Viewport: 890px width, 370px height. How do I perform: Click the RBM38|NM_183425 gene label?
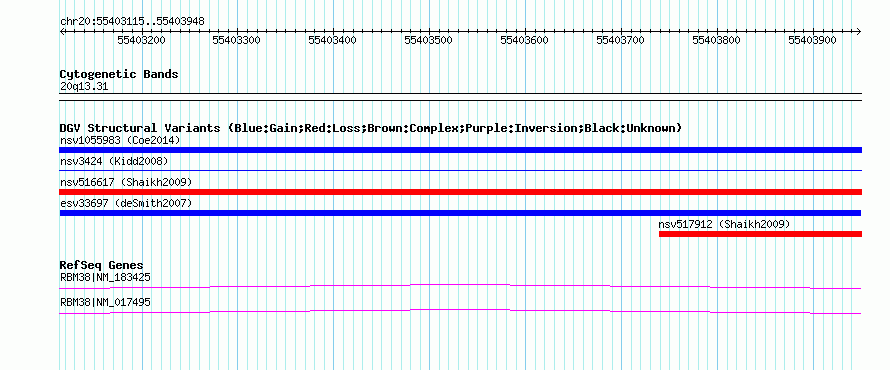click(x=105, y=278)
